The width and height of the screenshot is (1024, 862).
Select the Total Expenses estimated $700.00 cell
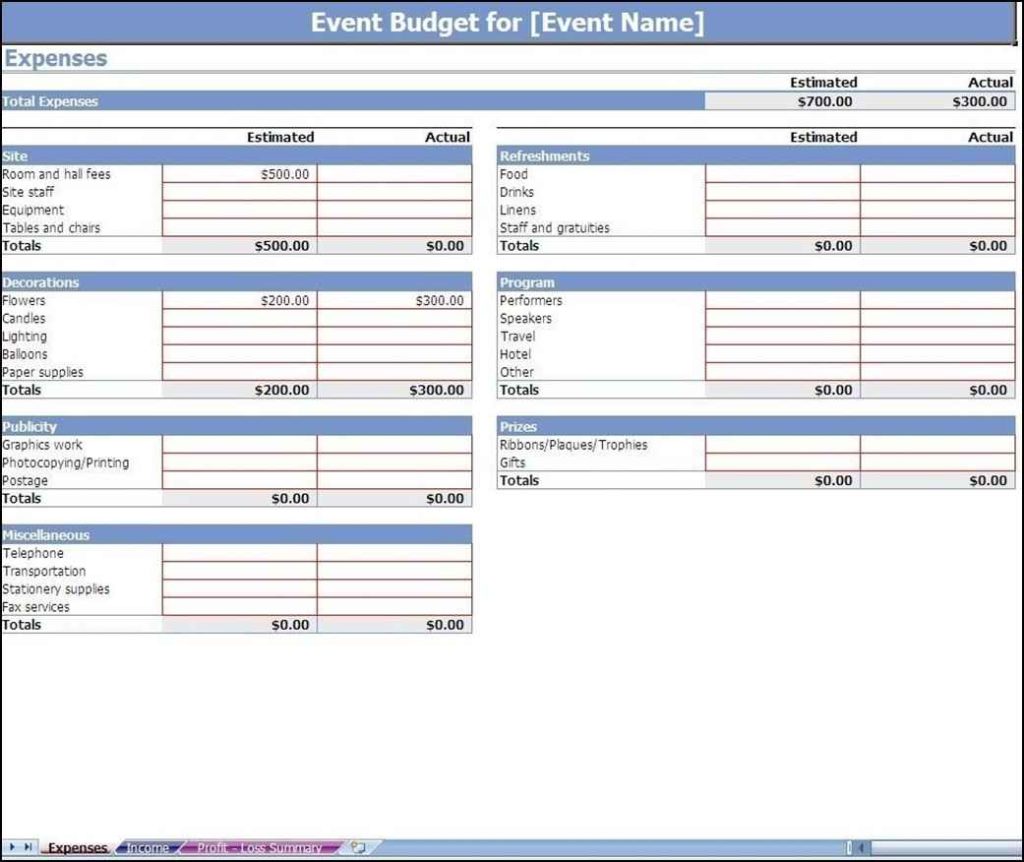point(782,101)
